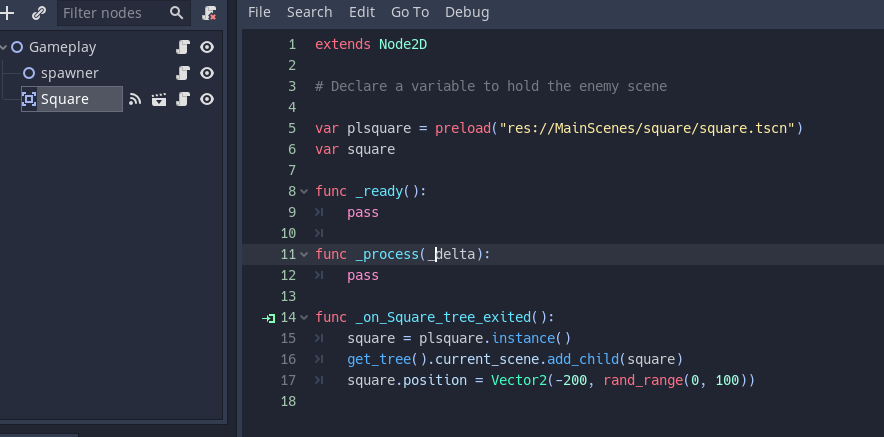Collapse the Gameplay tree node
Viewport: 884px width, 437px height.
pyautogui.click(x=4, y=47)
